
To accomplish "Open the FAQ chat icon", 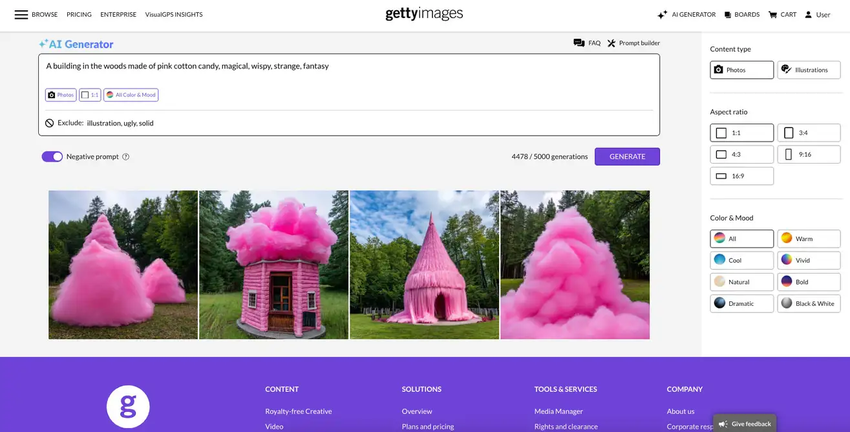I will coord(579,43).
